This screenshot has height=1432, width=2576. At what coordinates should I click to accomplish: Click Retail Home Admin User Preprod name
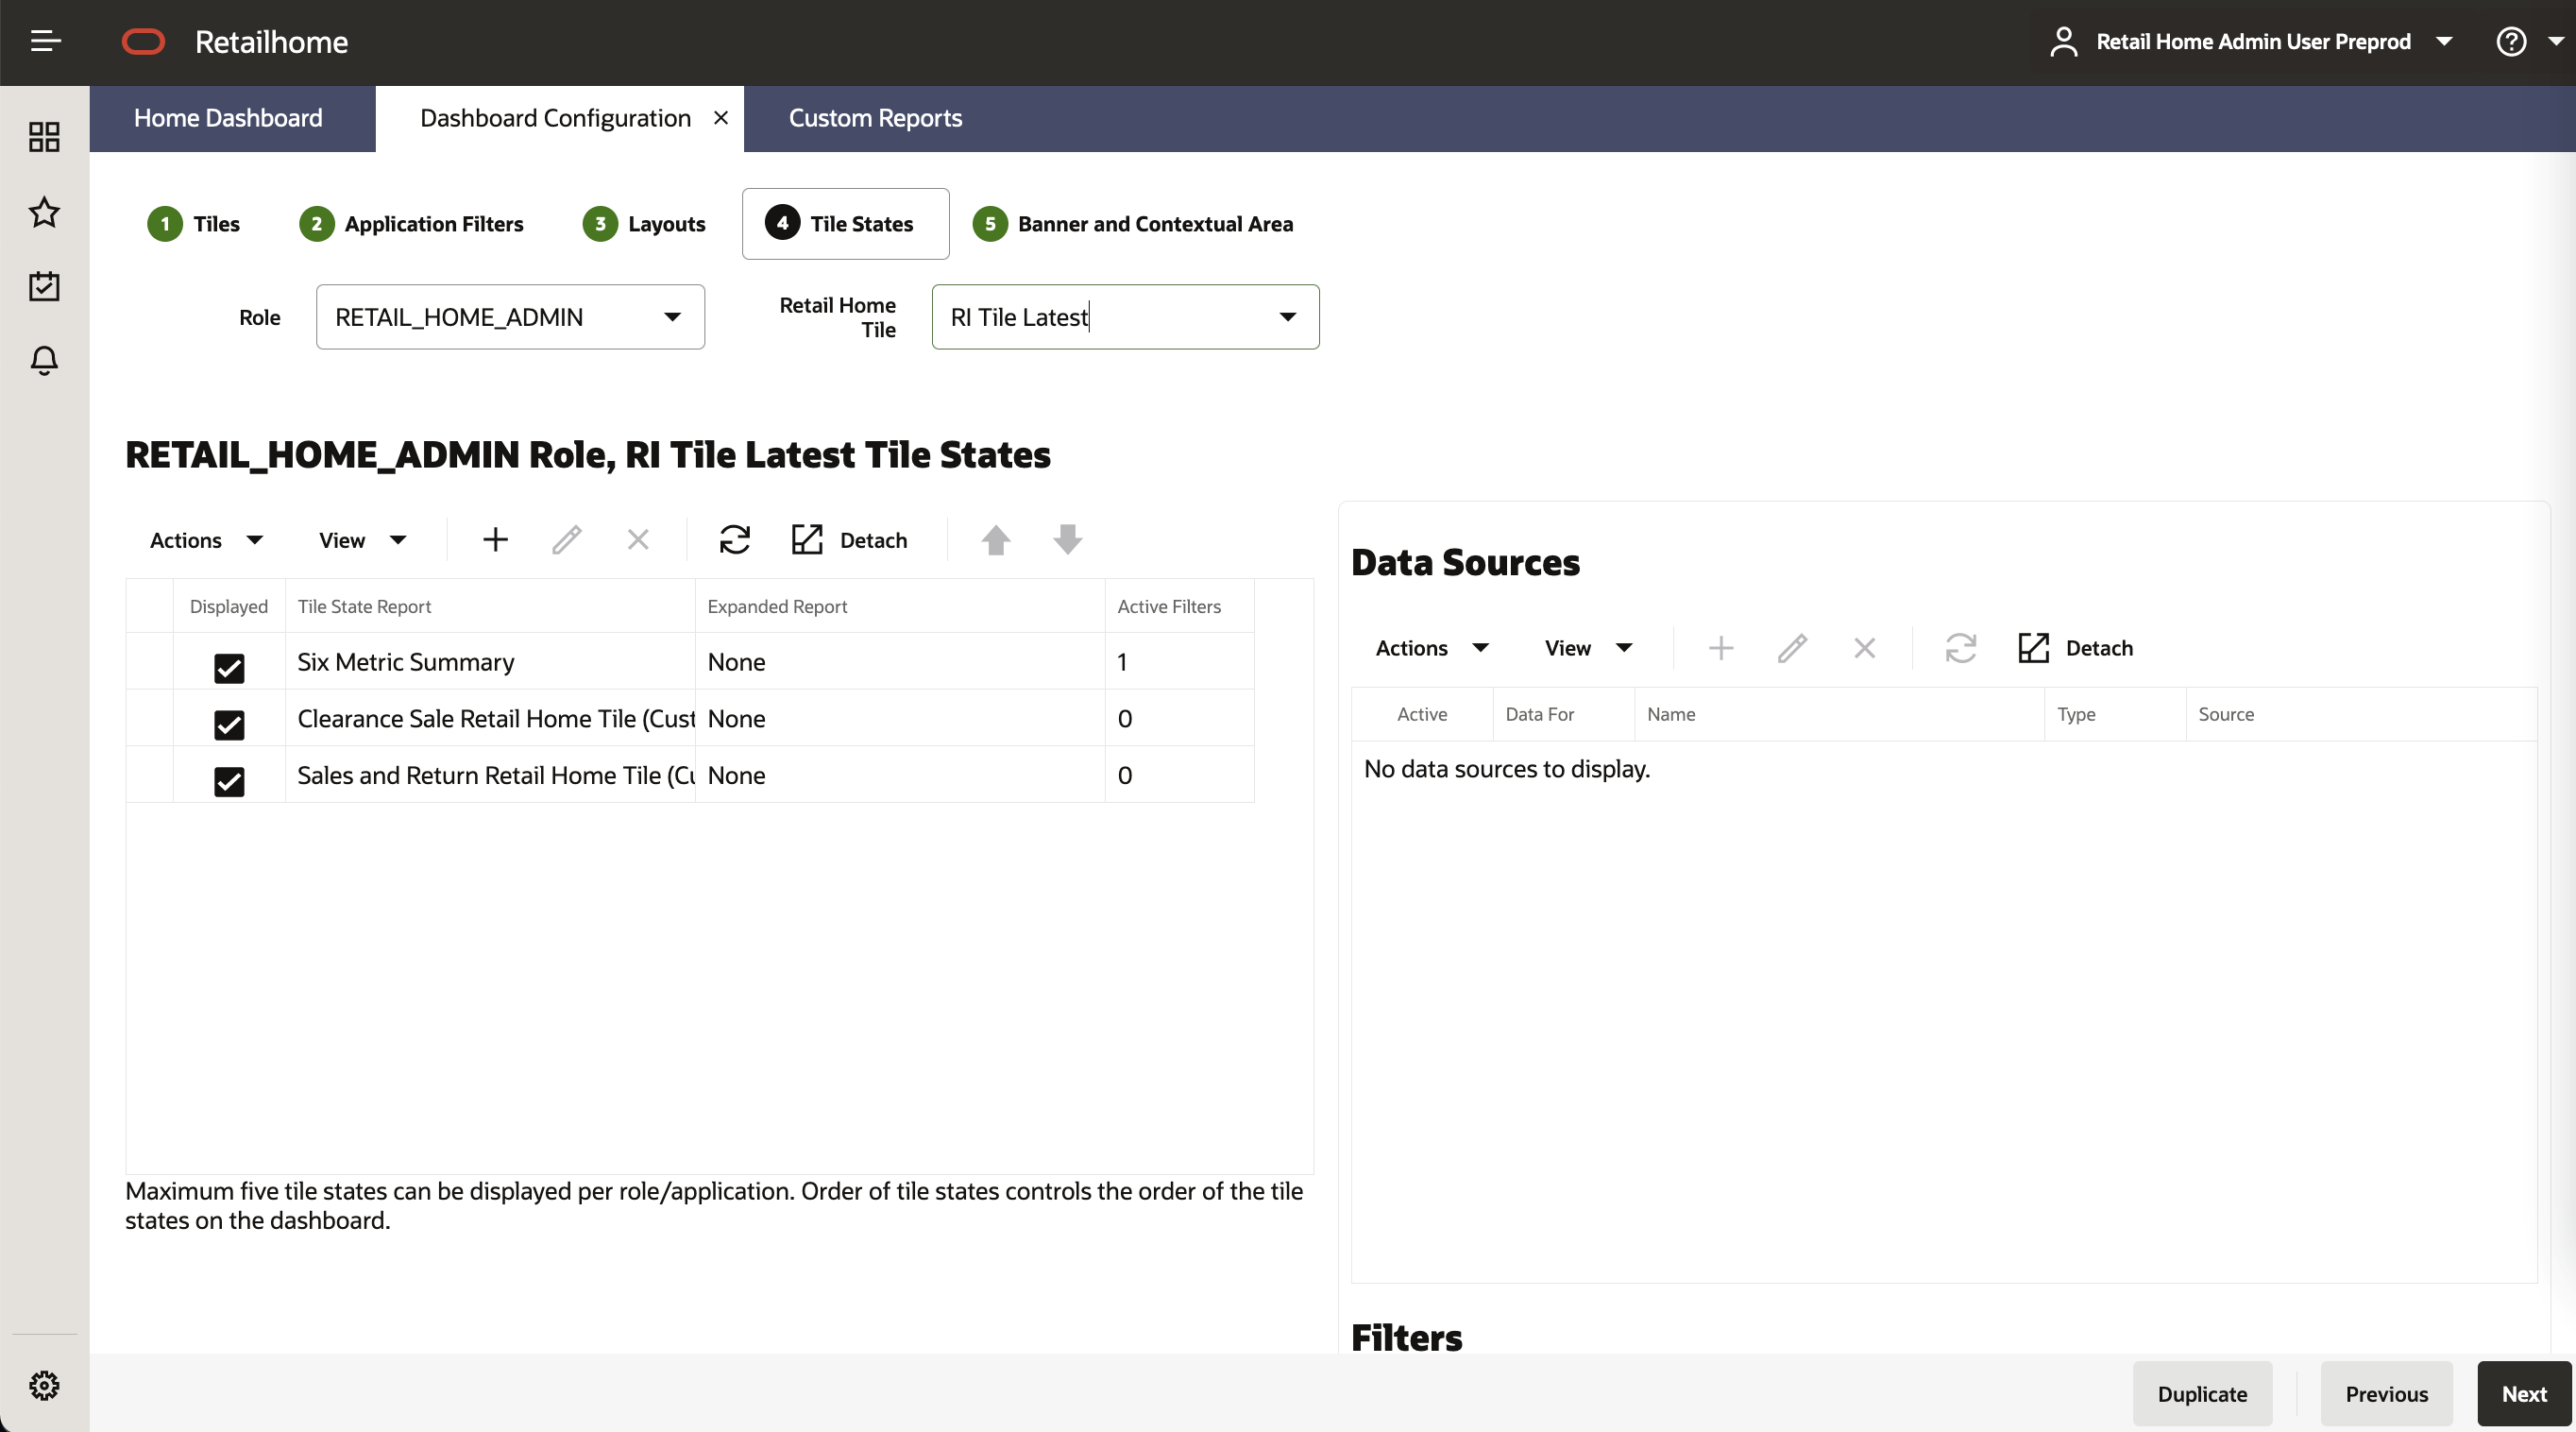pos(2253,41)
